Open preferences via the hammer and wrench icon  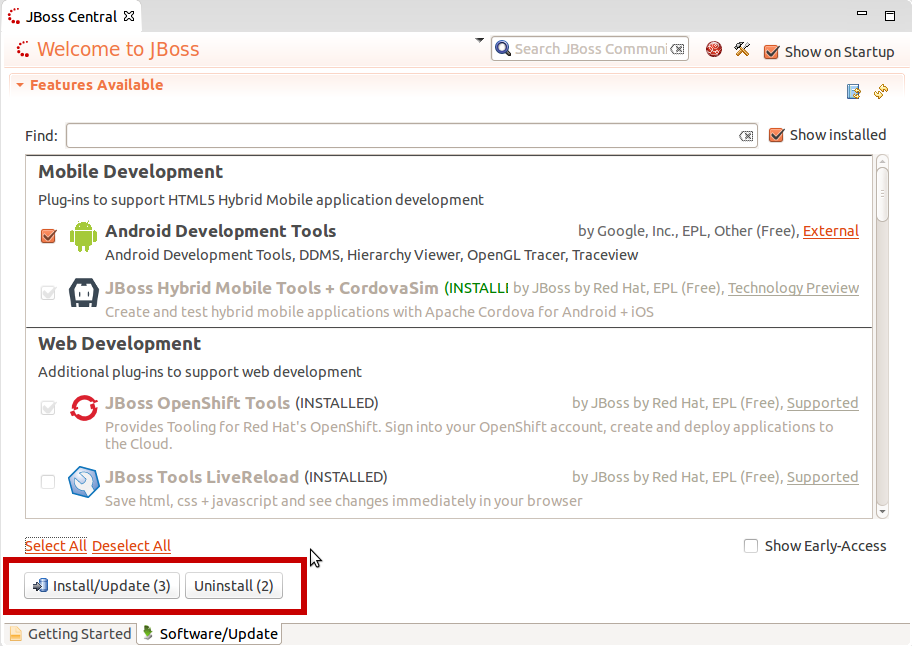742,49
